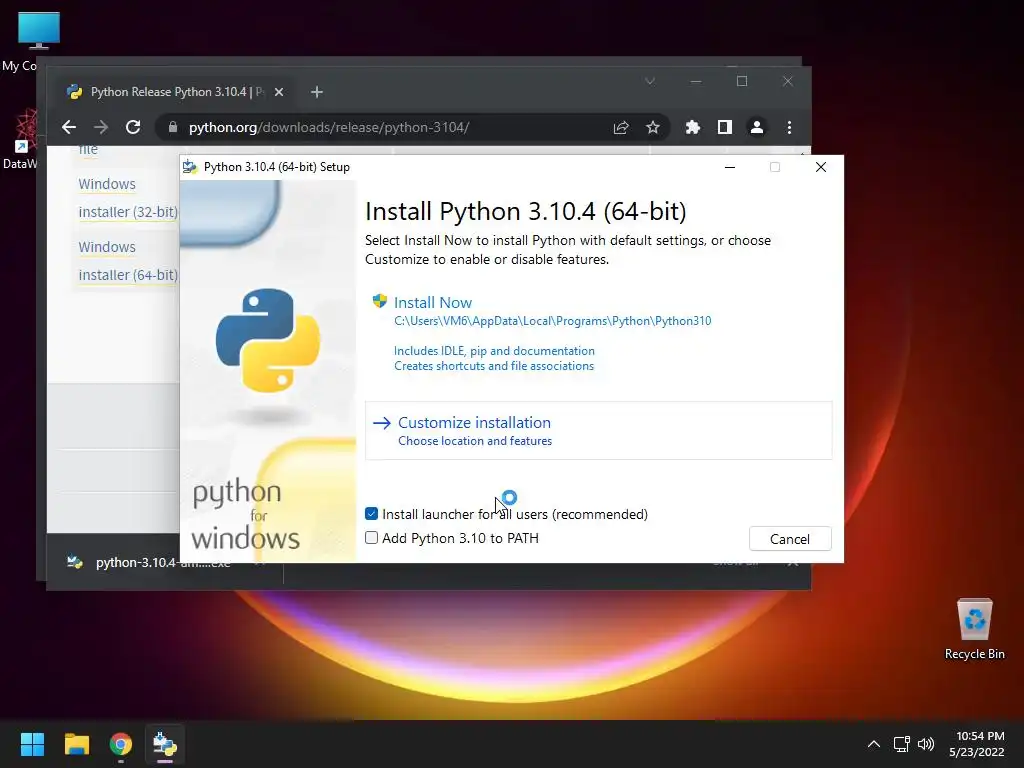This screenshot has width=1024, height=768.
Task: Open File Explorer from taskbar
Action: point(76,744)
